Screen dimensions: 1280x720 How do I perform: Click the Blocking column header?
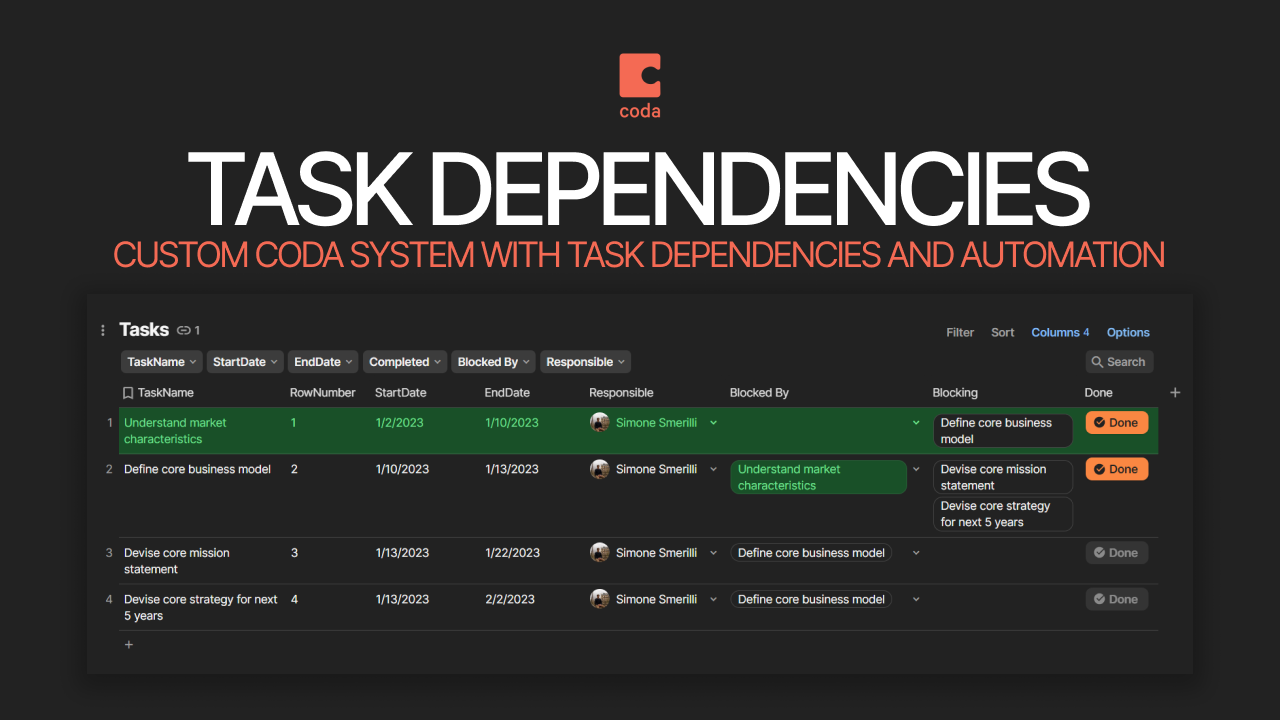955,393
